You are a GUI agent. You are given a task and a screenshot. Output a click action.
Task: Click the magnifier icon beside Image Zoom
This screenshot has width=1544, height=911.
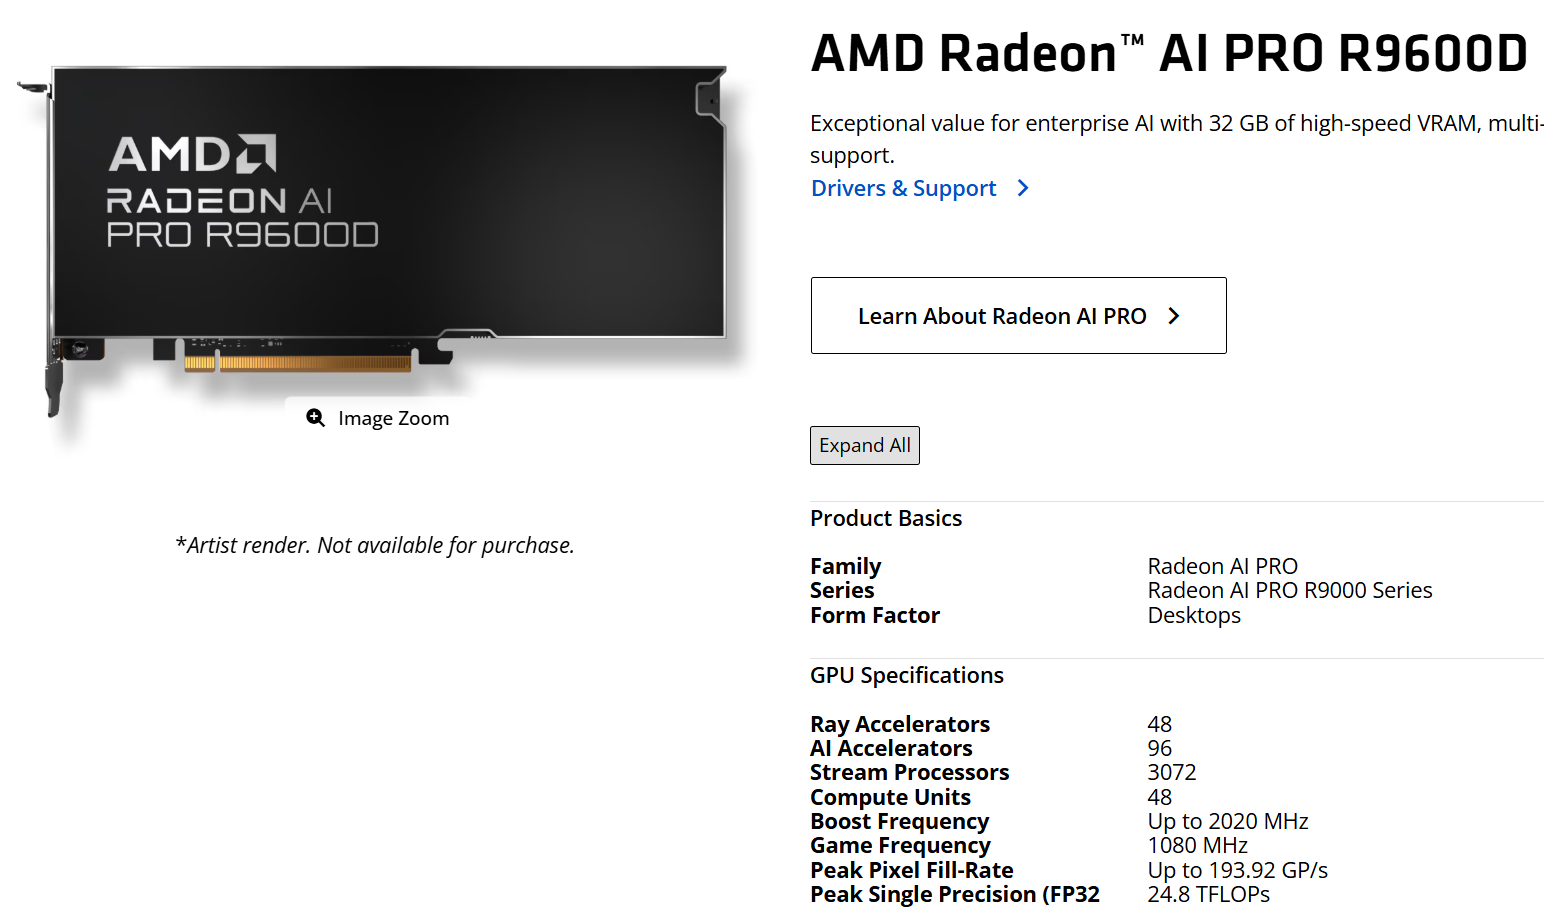pyautogui.click(x=315, y=418)
